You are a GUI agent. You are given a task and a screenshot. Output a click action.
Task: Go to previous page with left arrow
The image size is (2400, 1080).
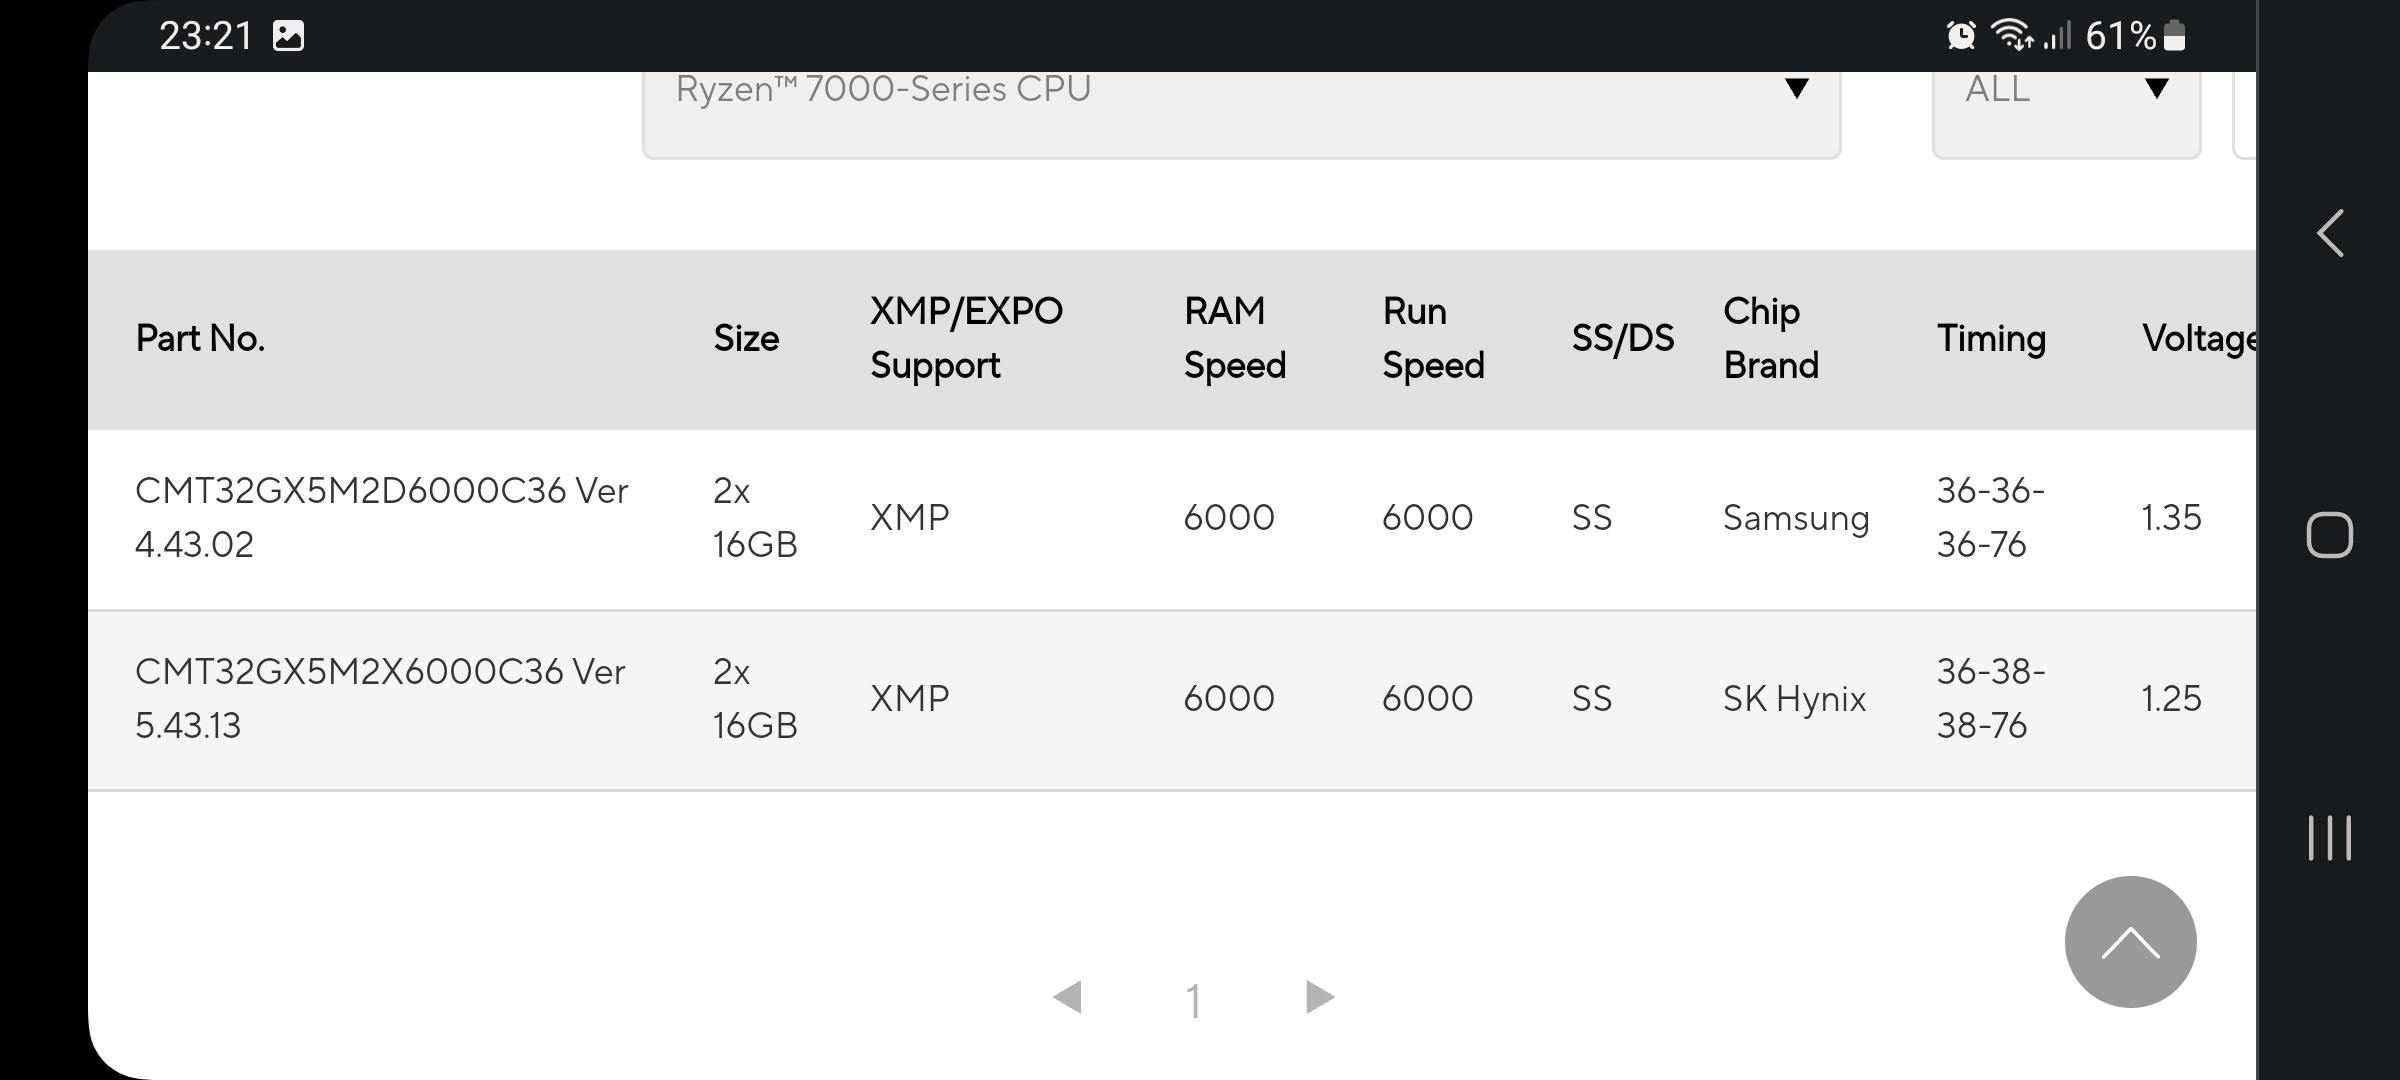[x=1067, y=997]
